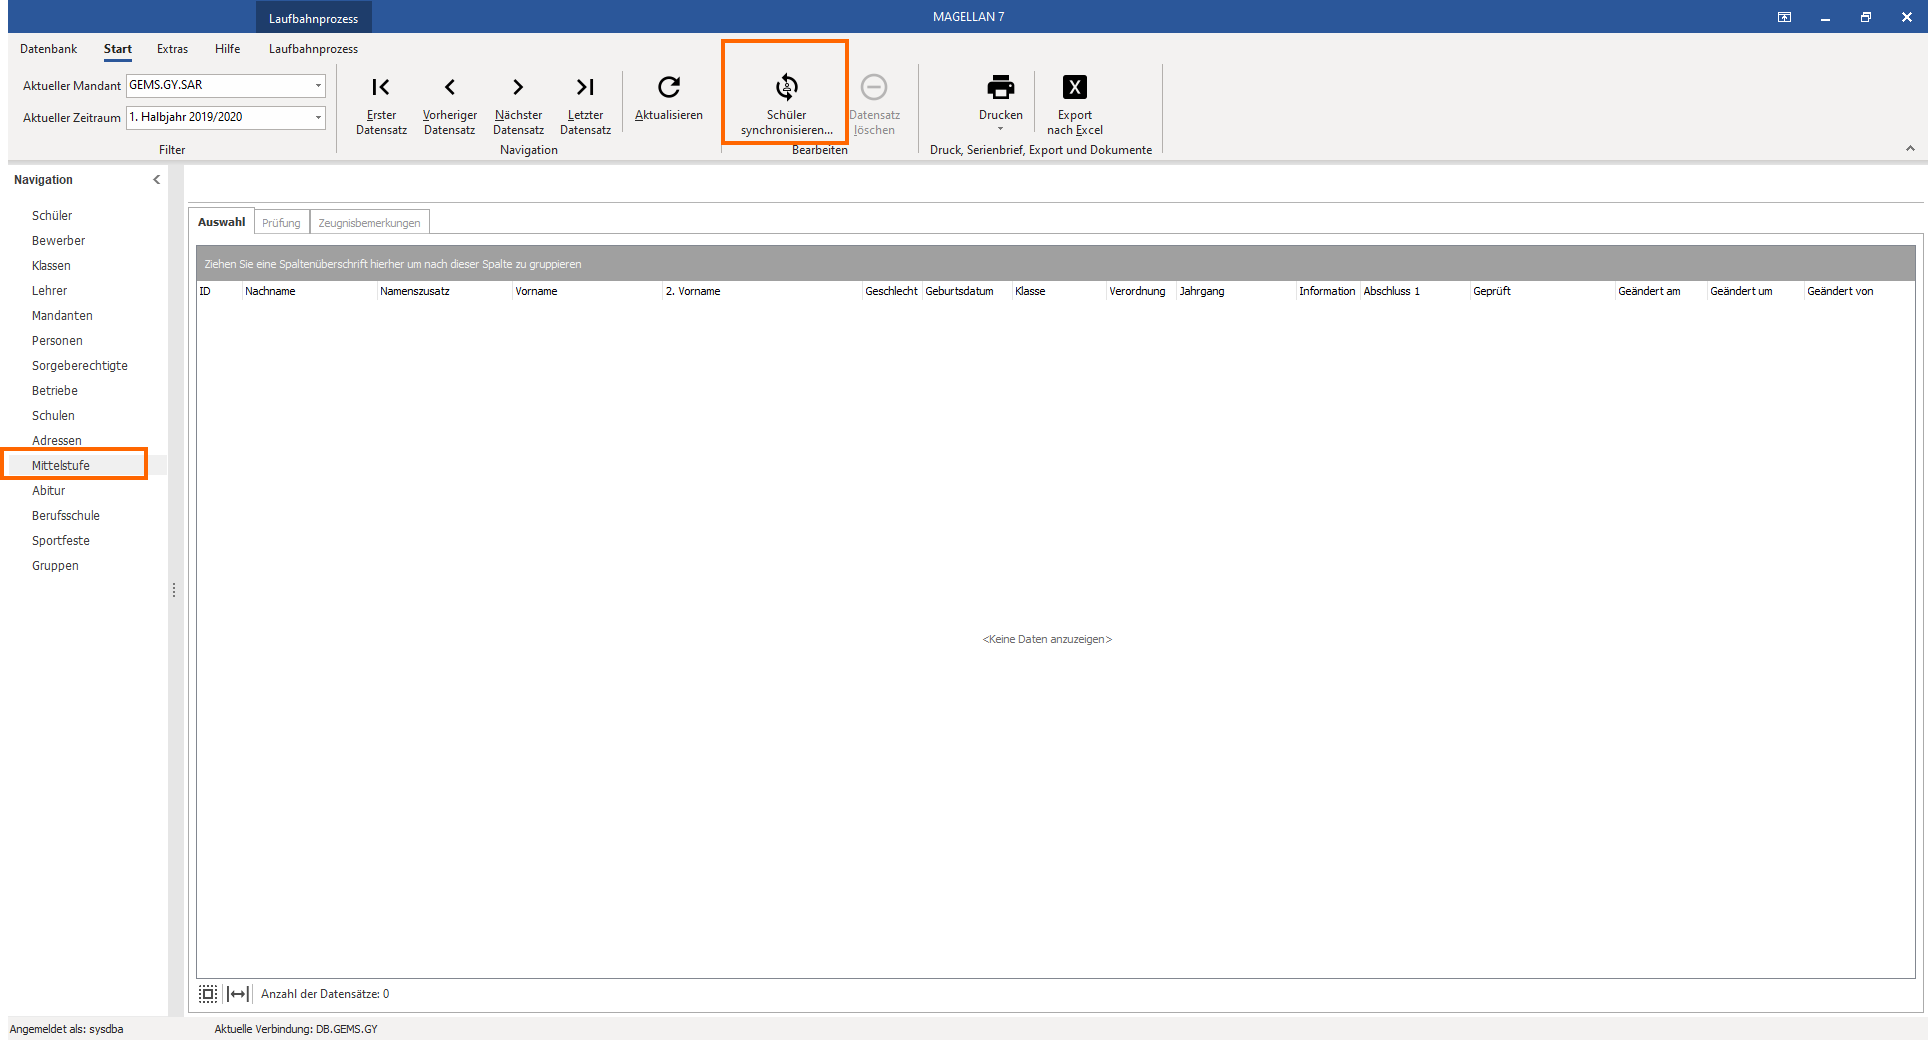Click the fit column width icon
This screenshot has width=1928, height=1040.
tap(238, 993)
